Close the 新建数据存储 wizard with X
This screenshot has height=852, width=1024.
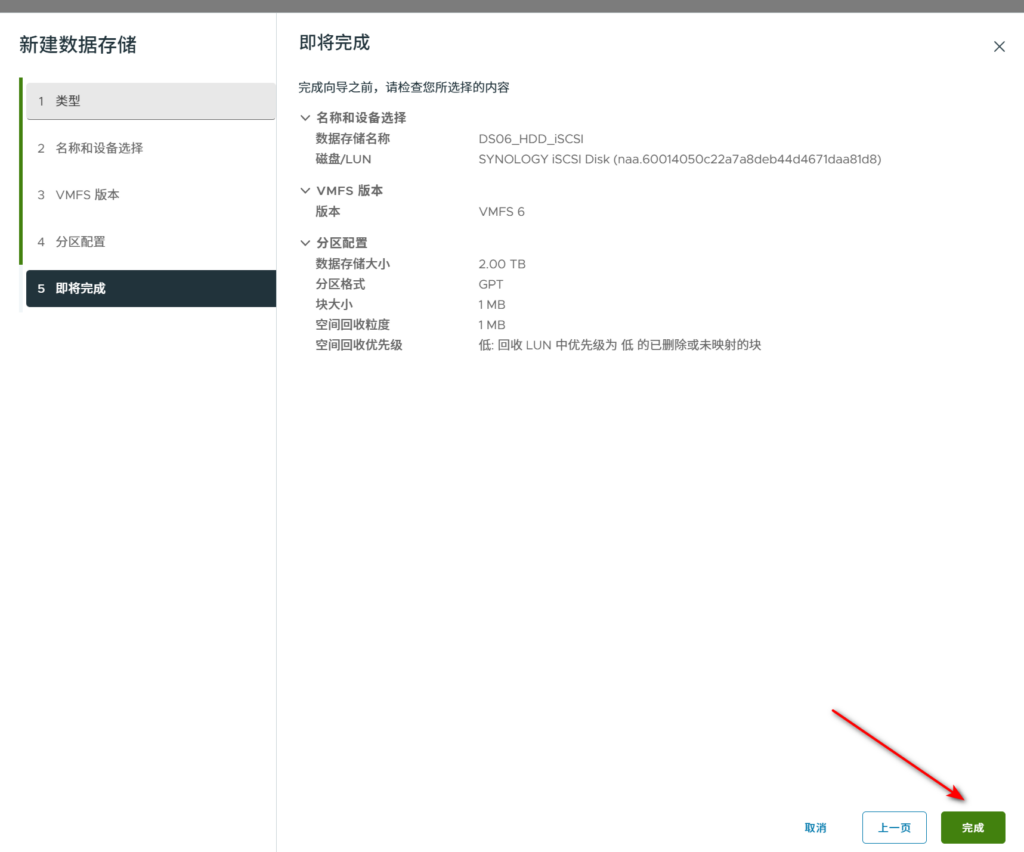coord(998,46)
